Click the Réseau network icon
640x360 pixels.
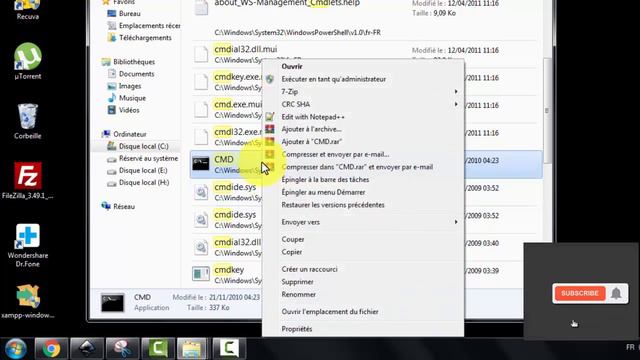(106, 206)
